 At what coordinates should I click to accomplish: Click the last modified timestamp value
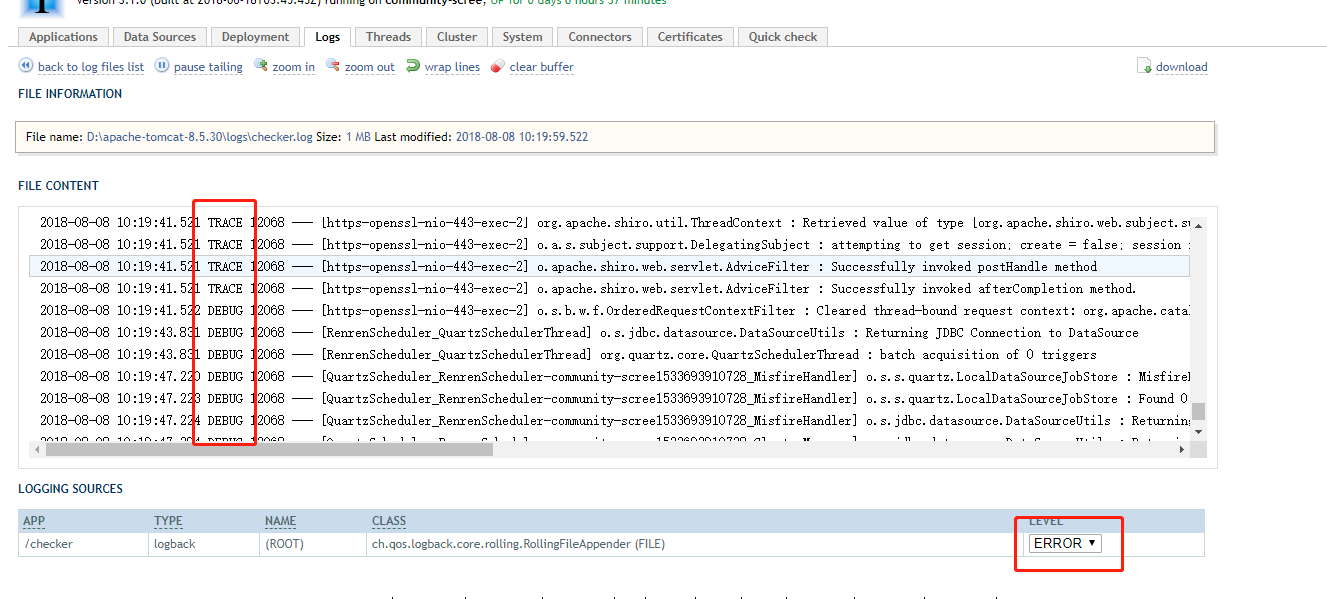pyautogui.click(x=522, y=137)
